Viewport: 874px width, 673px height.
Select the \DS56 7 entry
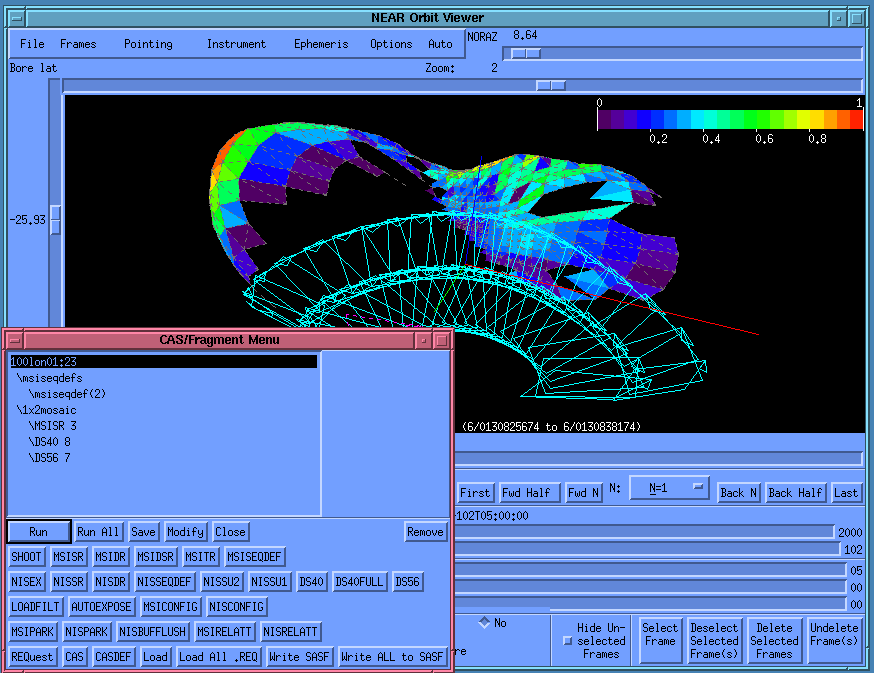(50, 458)
